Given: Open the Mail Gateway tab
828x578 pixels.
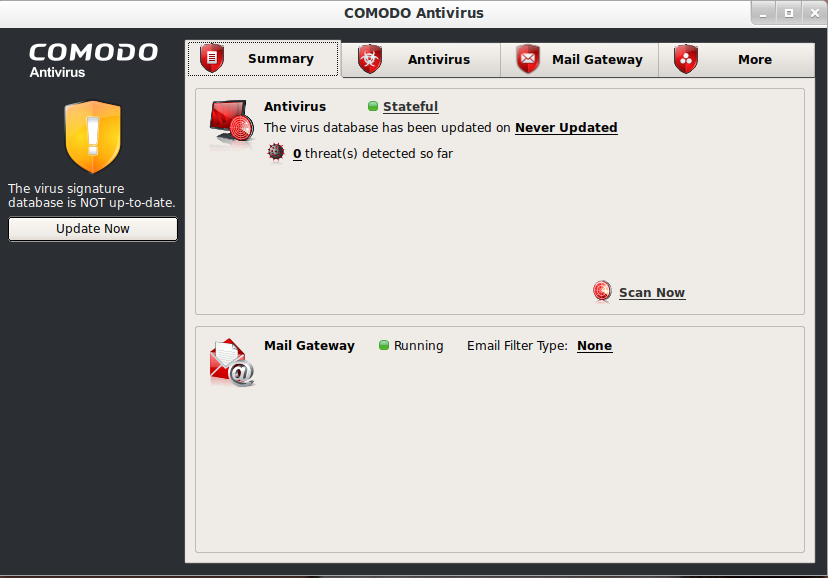Looking at the screenshot, I should pyautogui.click(x=579, y=60).
